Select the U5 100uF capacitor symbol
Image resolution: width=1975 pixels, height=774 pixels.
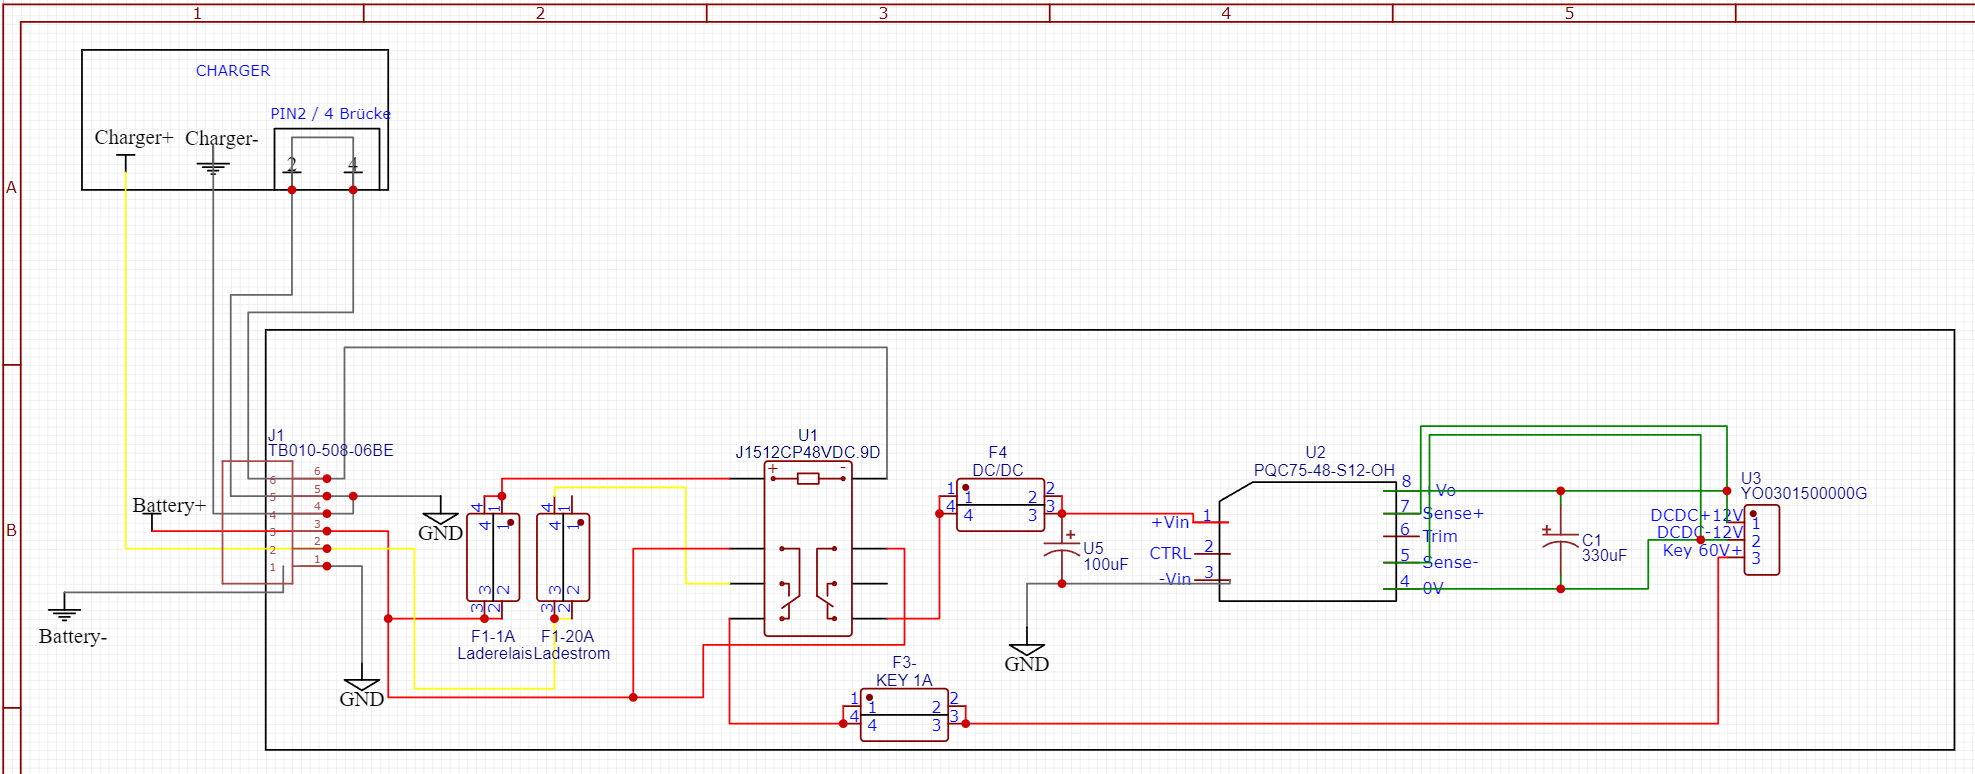point(1062,550)
